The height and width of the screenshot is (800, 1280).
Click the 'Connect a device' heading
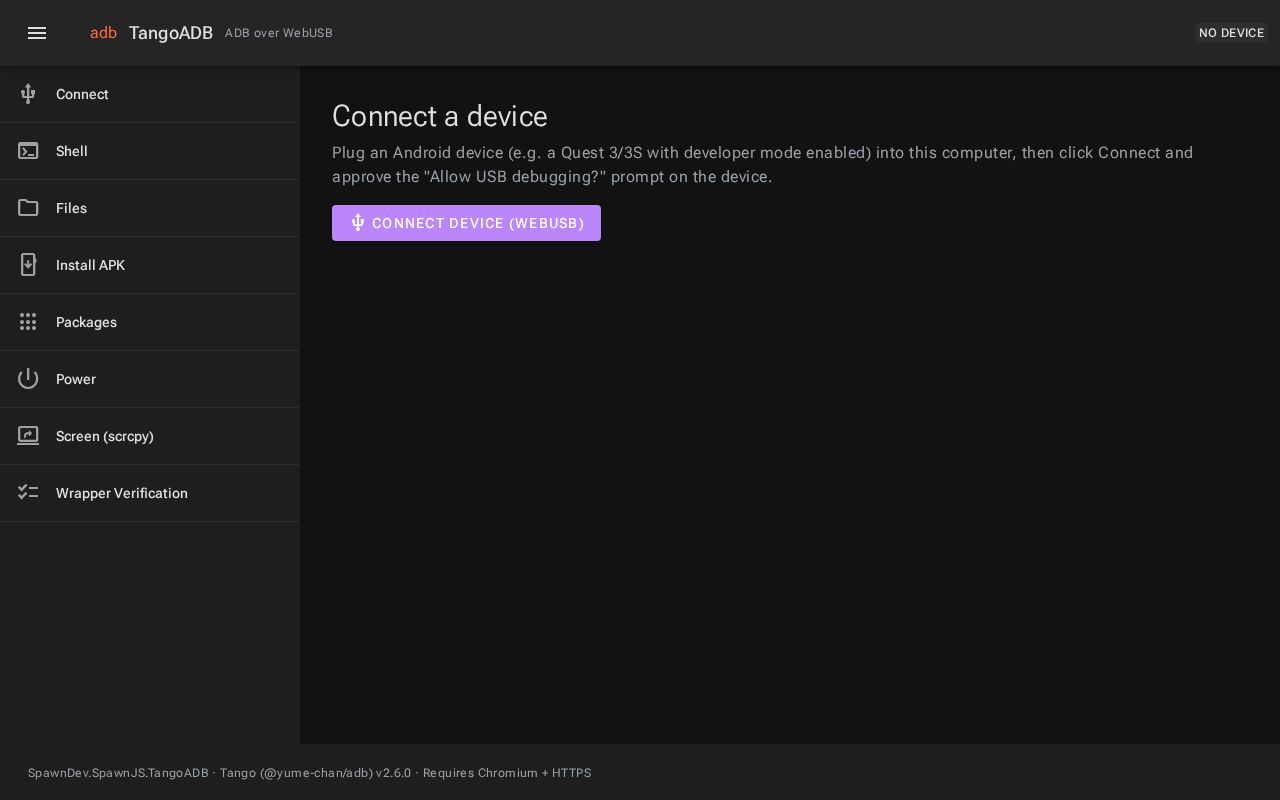[440, 116]
